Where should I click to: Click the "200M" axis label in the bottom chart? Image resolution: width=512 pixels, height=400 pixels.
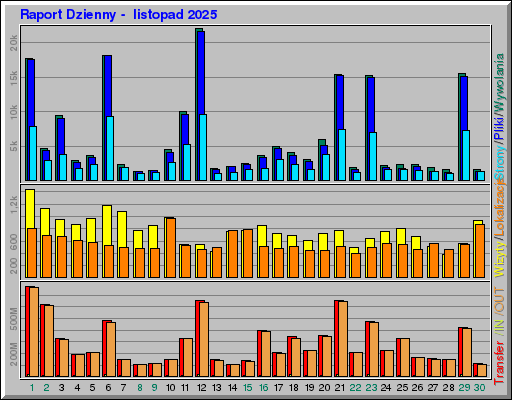(14, 354)
